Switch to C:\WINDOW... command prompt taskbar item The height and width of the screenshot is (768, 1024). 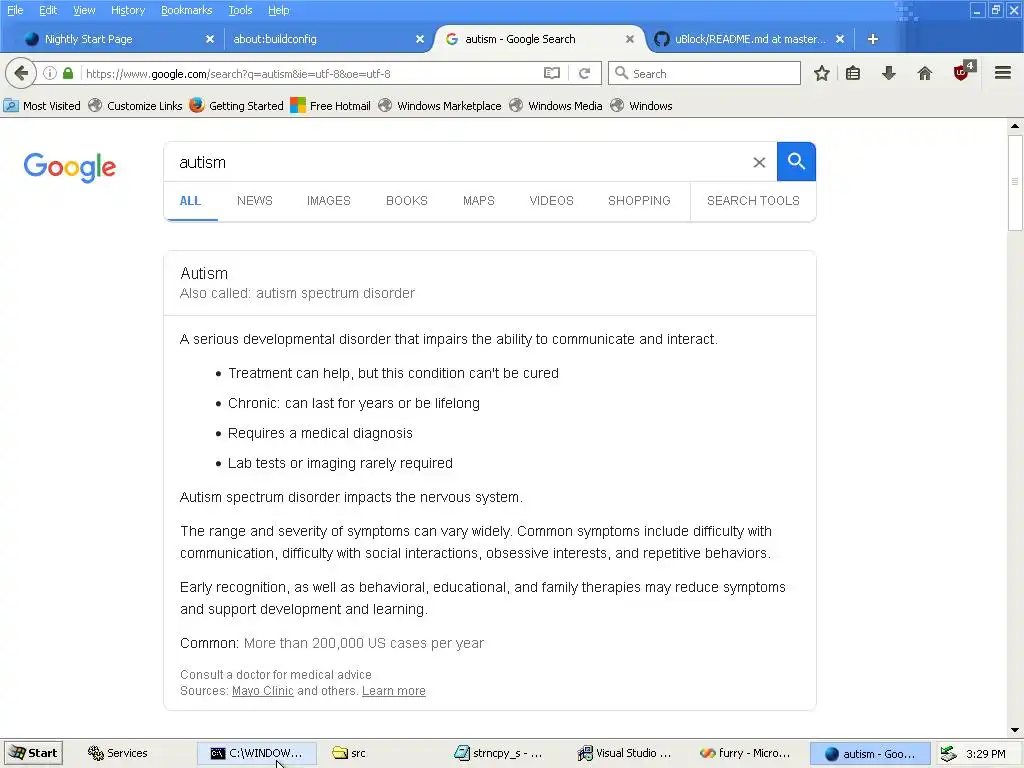257,753
